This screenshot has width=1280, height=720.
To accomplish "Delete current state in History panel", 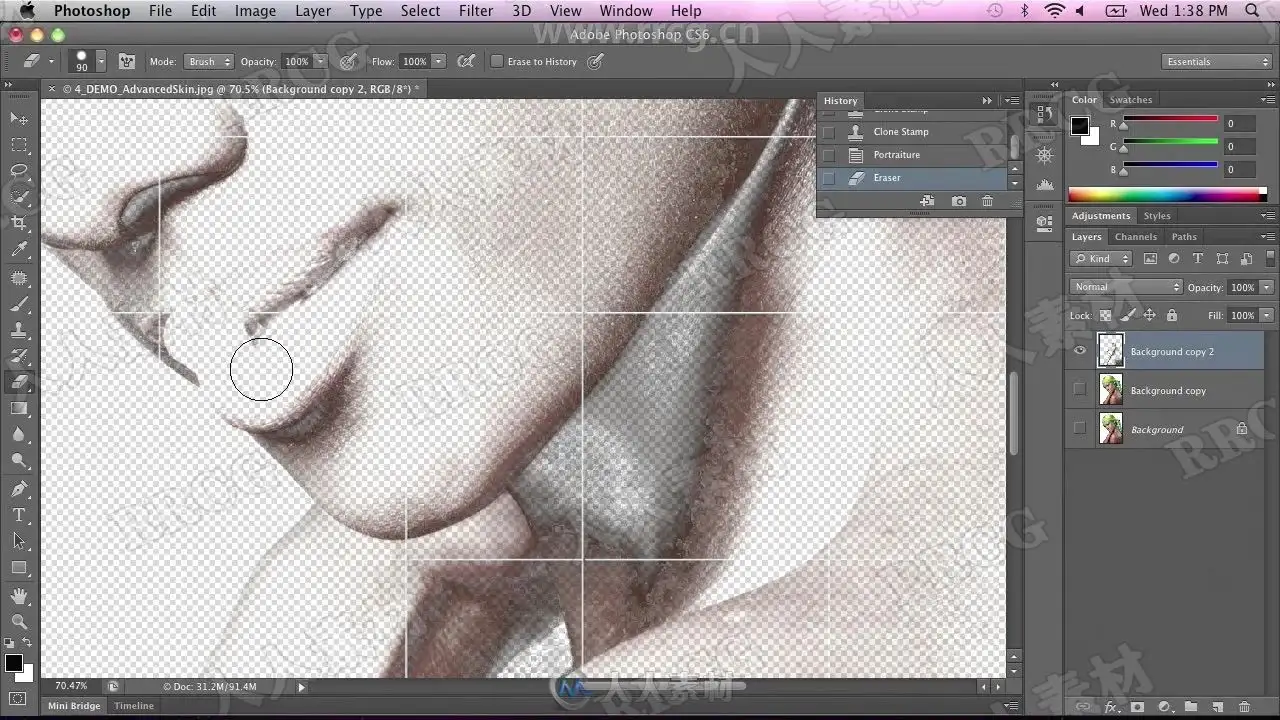I will click(987, 201).
